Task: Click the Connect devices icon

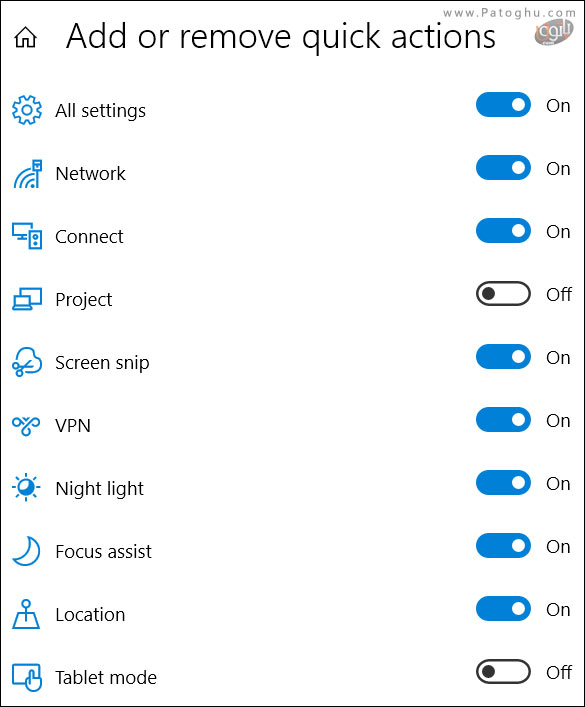Action: [x=27, y=236]
